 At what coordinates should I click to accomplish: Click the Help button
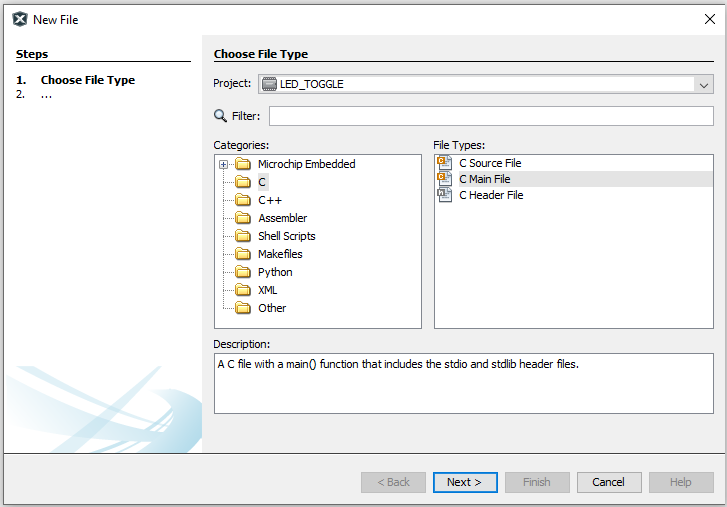pos(681,482)
